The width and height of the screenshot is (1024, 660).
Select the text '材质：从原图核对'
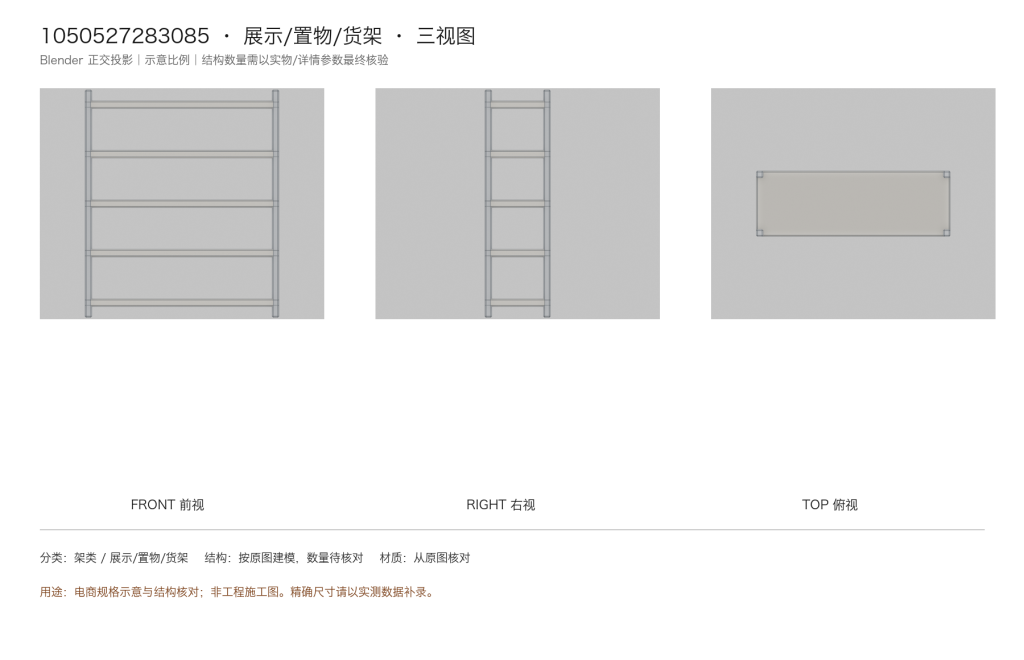point(424,558)
